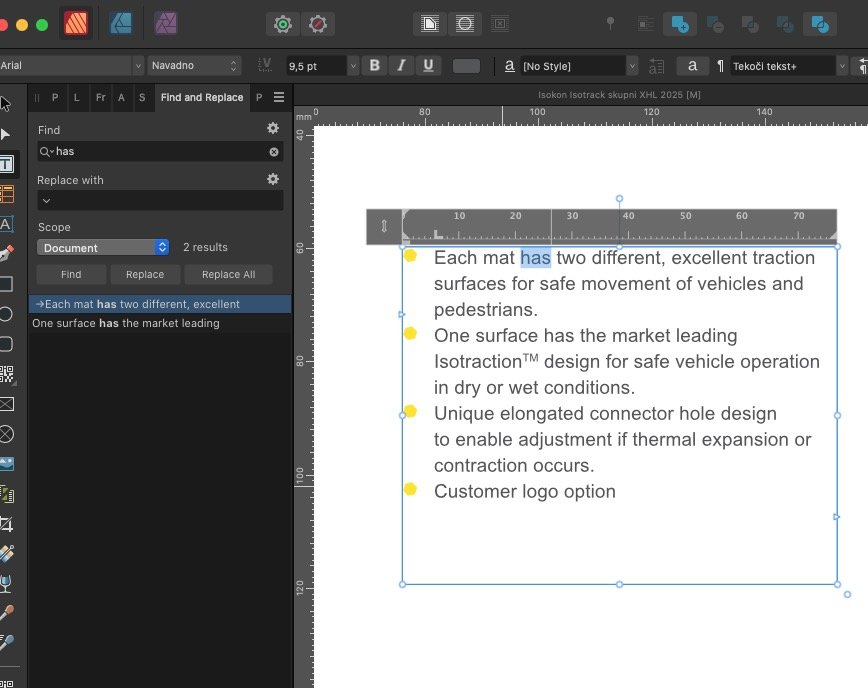Viewport: 868px width, 688px height.
Task: Switch to the S panel tab
Action: point(142,97)
